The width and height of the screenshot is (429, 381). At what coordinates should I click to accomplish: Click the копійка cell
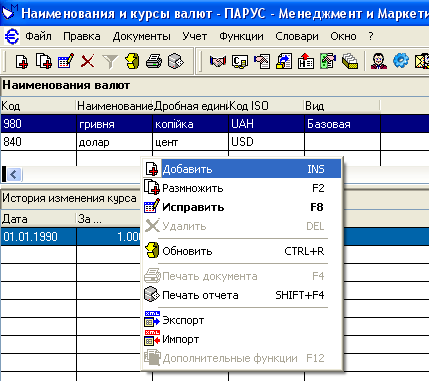(191, 124)
